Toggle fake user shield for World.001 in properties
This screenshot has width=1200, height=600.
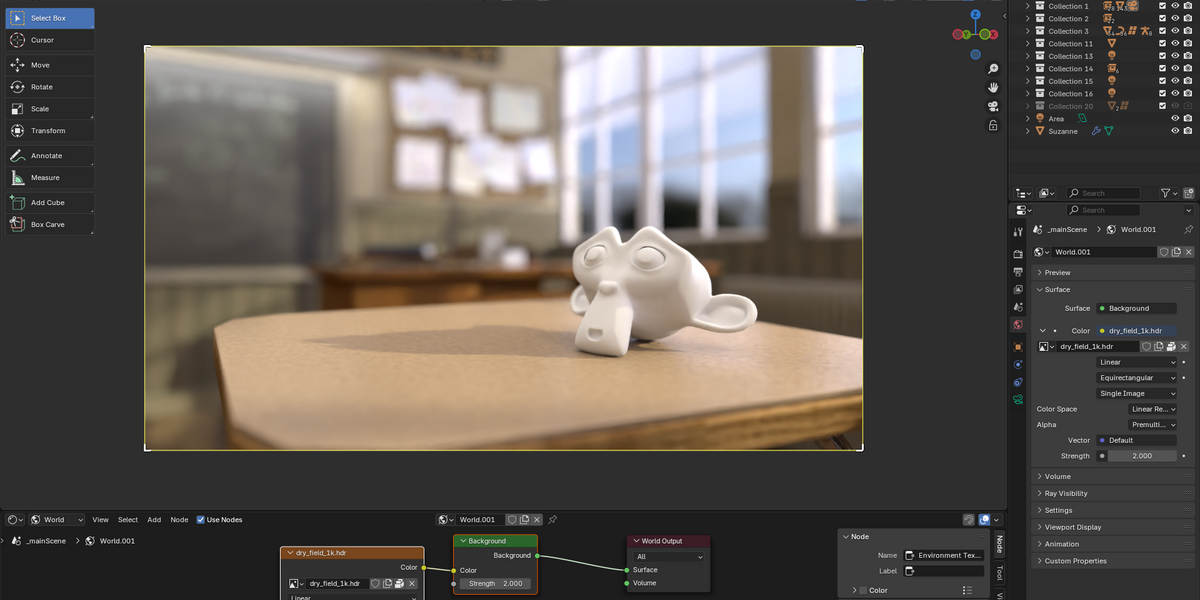point(1165,252)
